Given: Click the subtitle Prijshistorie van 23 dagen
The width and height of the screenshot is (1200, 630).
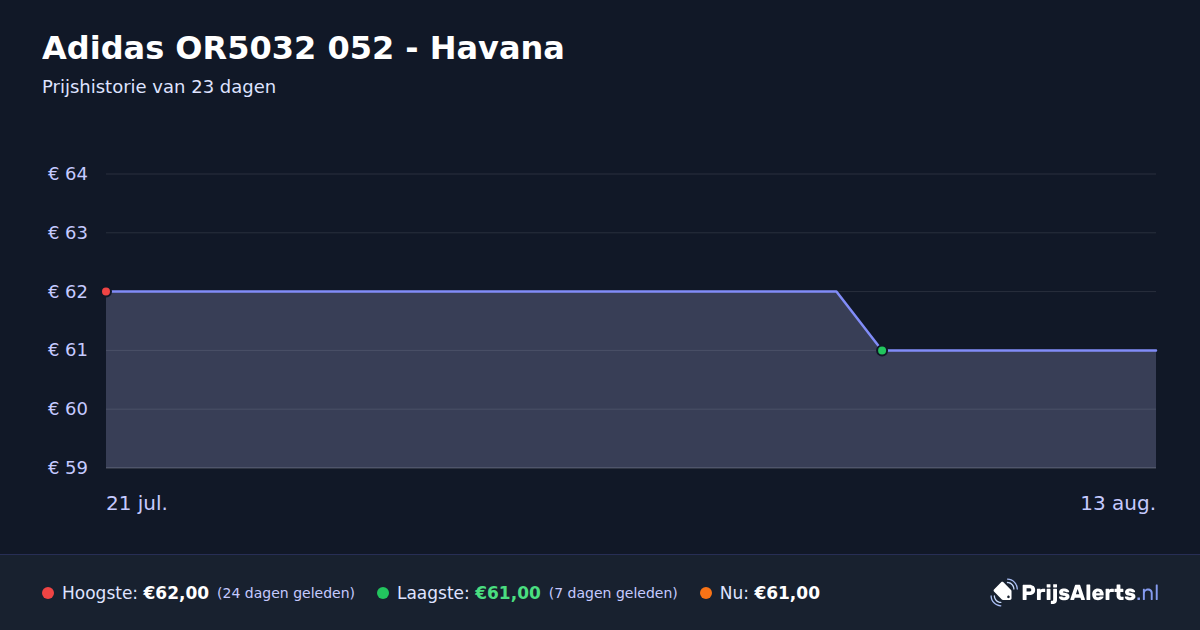Looking at the screenshot, I should click(x=159, y=87).
